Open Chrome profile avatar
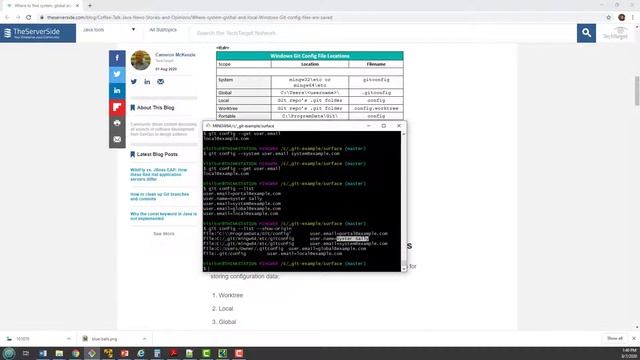The height and width of the screenshot is (360, 640). coord(622,18)
